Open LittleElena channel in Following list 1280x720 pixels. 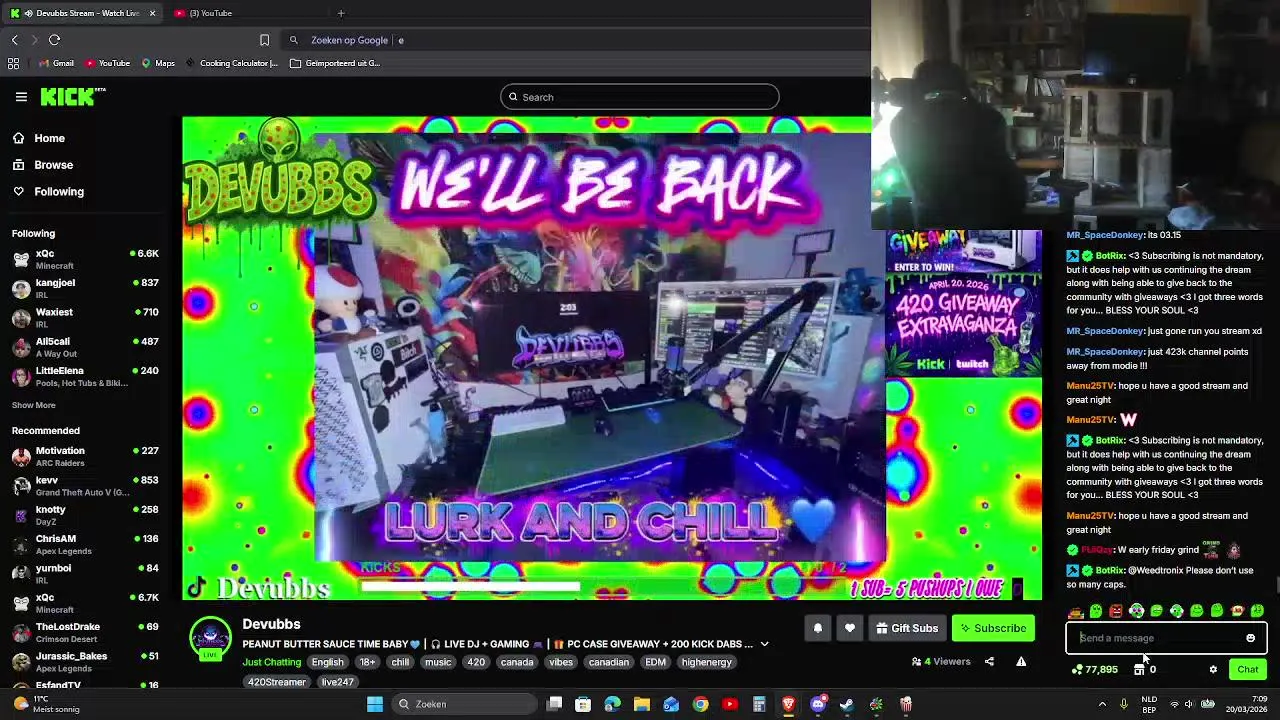coord(85,377)
